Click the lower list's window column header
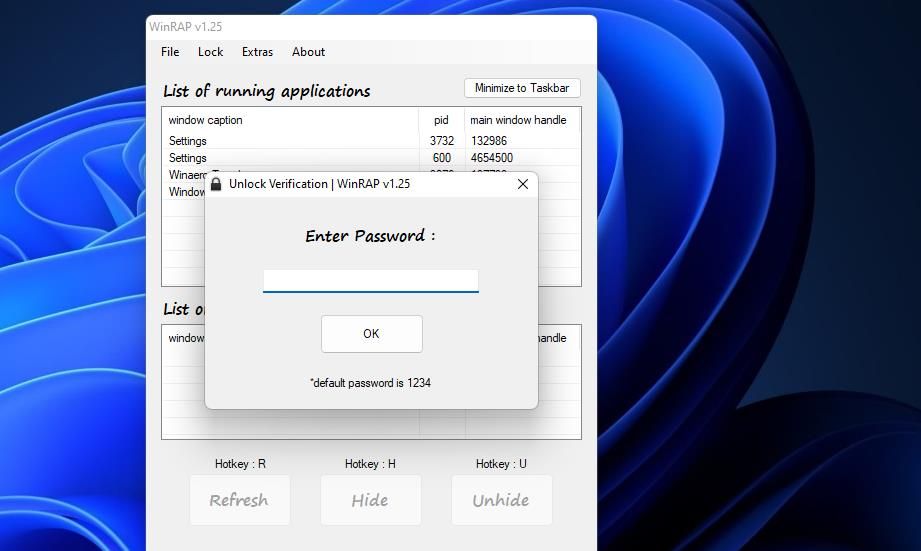This screenshot has width=921, height=551. (185, 338)
